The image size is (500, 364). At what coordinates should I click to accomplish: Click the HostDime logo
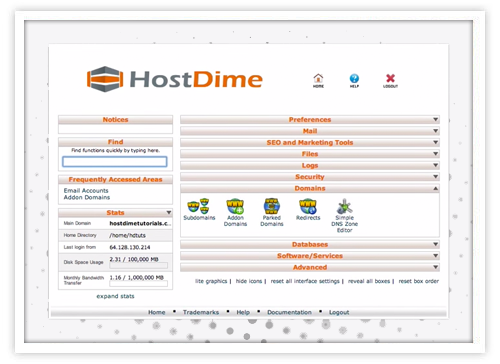[x=175, y=79]
